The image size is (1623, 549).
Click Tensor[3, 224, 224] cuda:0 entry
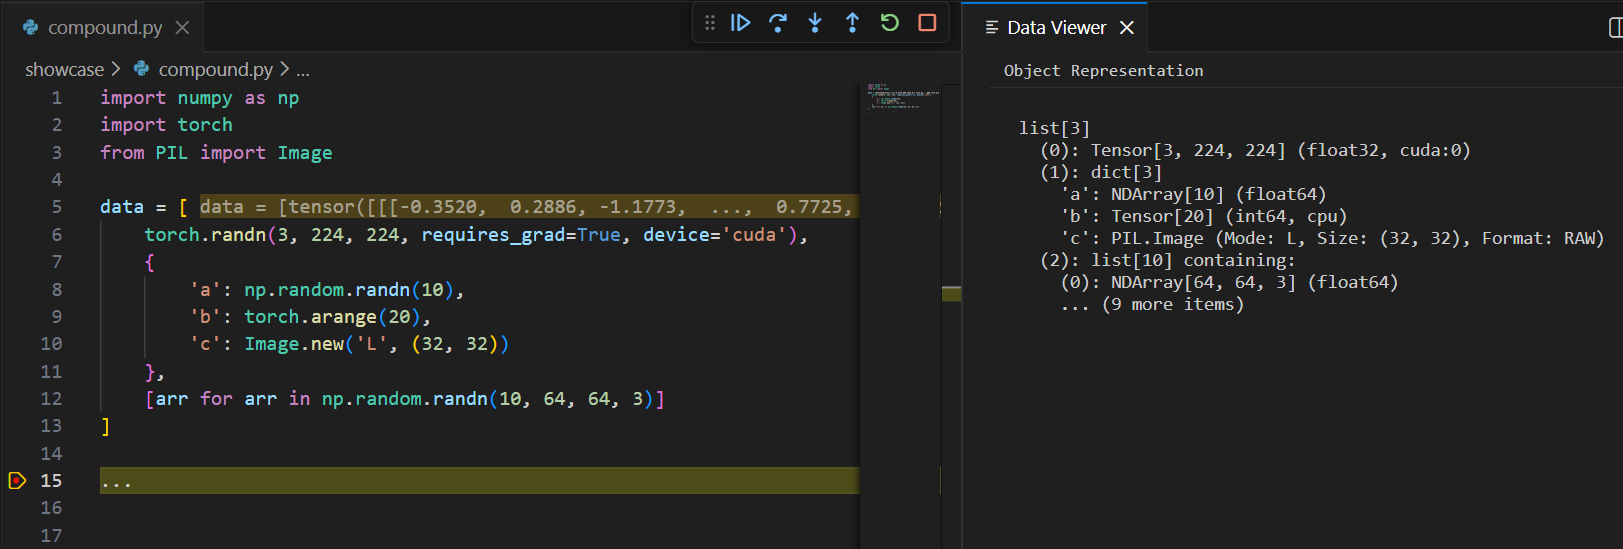pyautogui.click(x=1255, y=150)
